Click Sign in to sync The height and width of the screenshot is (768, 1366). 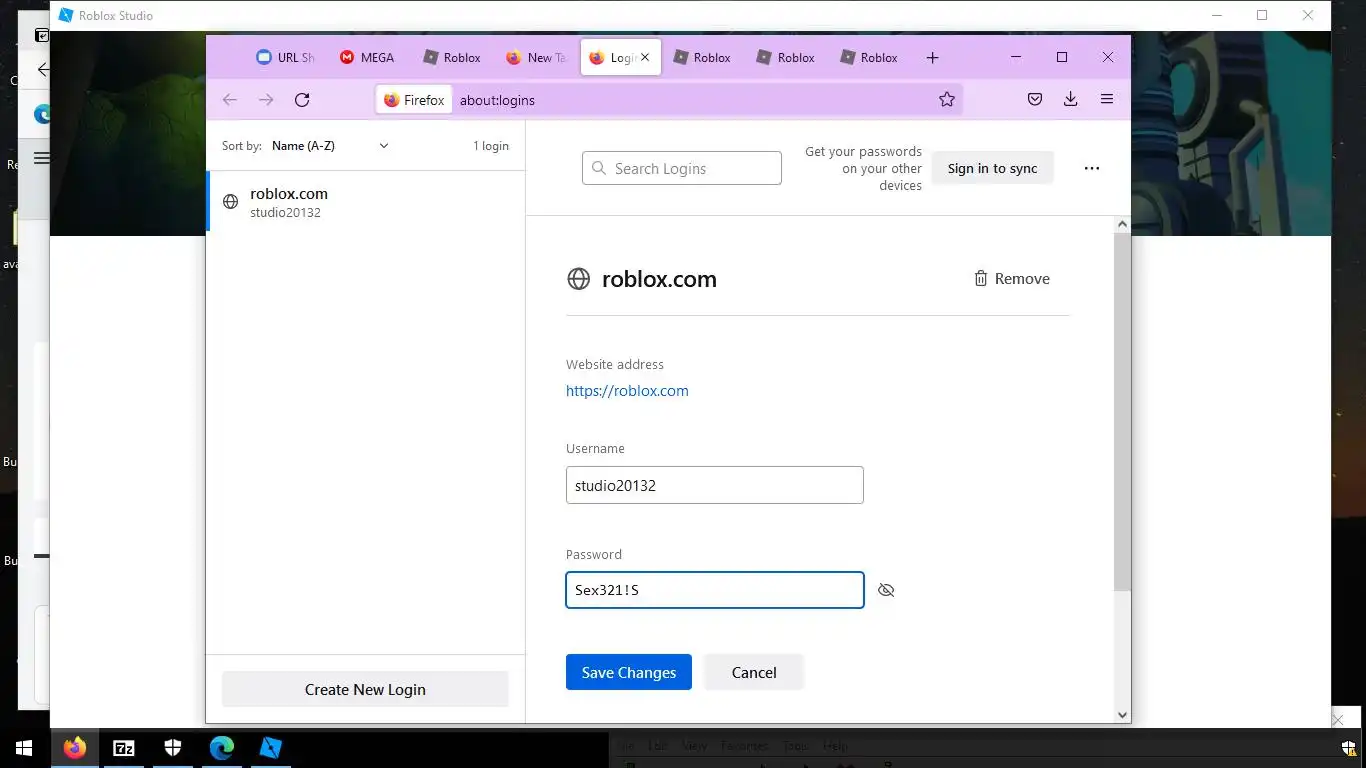(993, 169)
